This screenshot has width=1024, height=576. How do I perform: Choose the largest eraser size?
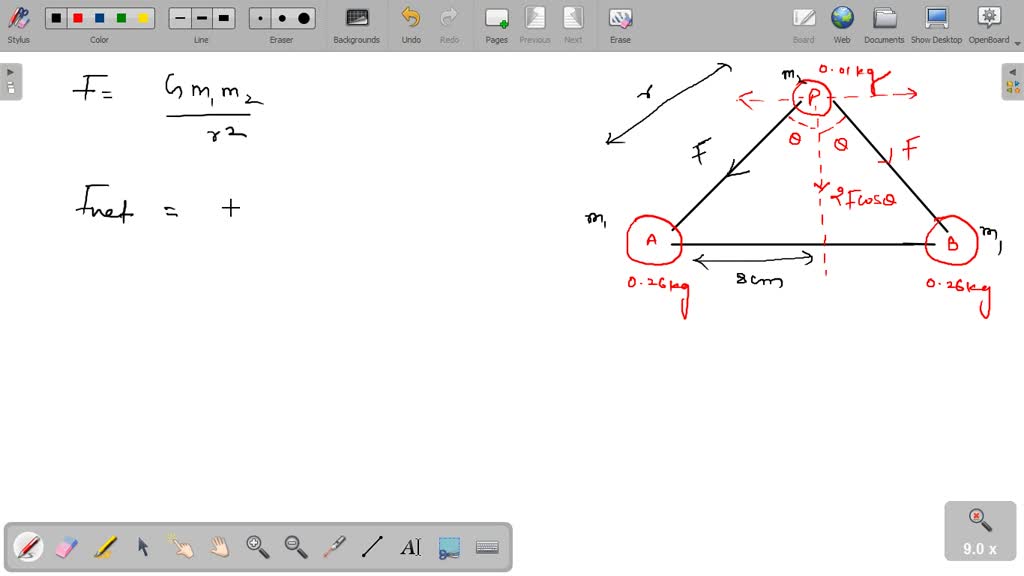(x=303, y=17)
